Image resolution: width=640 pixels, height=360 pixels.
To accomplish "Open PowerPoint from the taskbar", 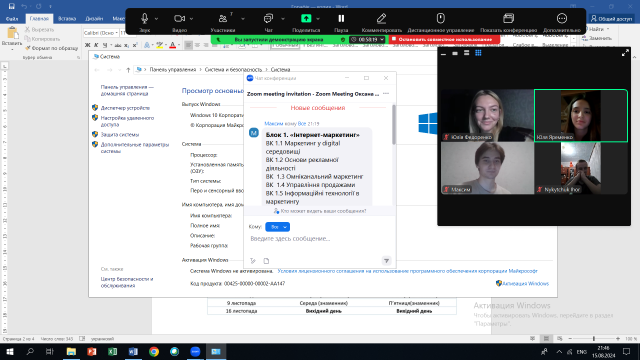I will (91, 351).
